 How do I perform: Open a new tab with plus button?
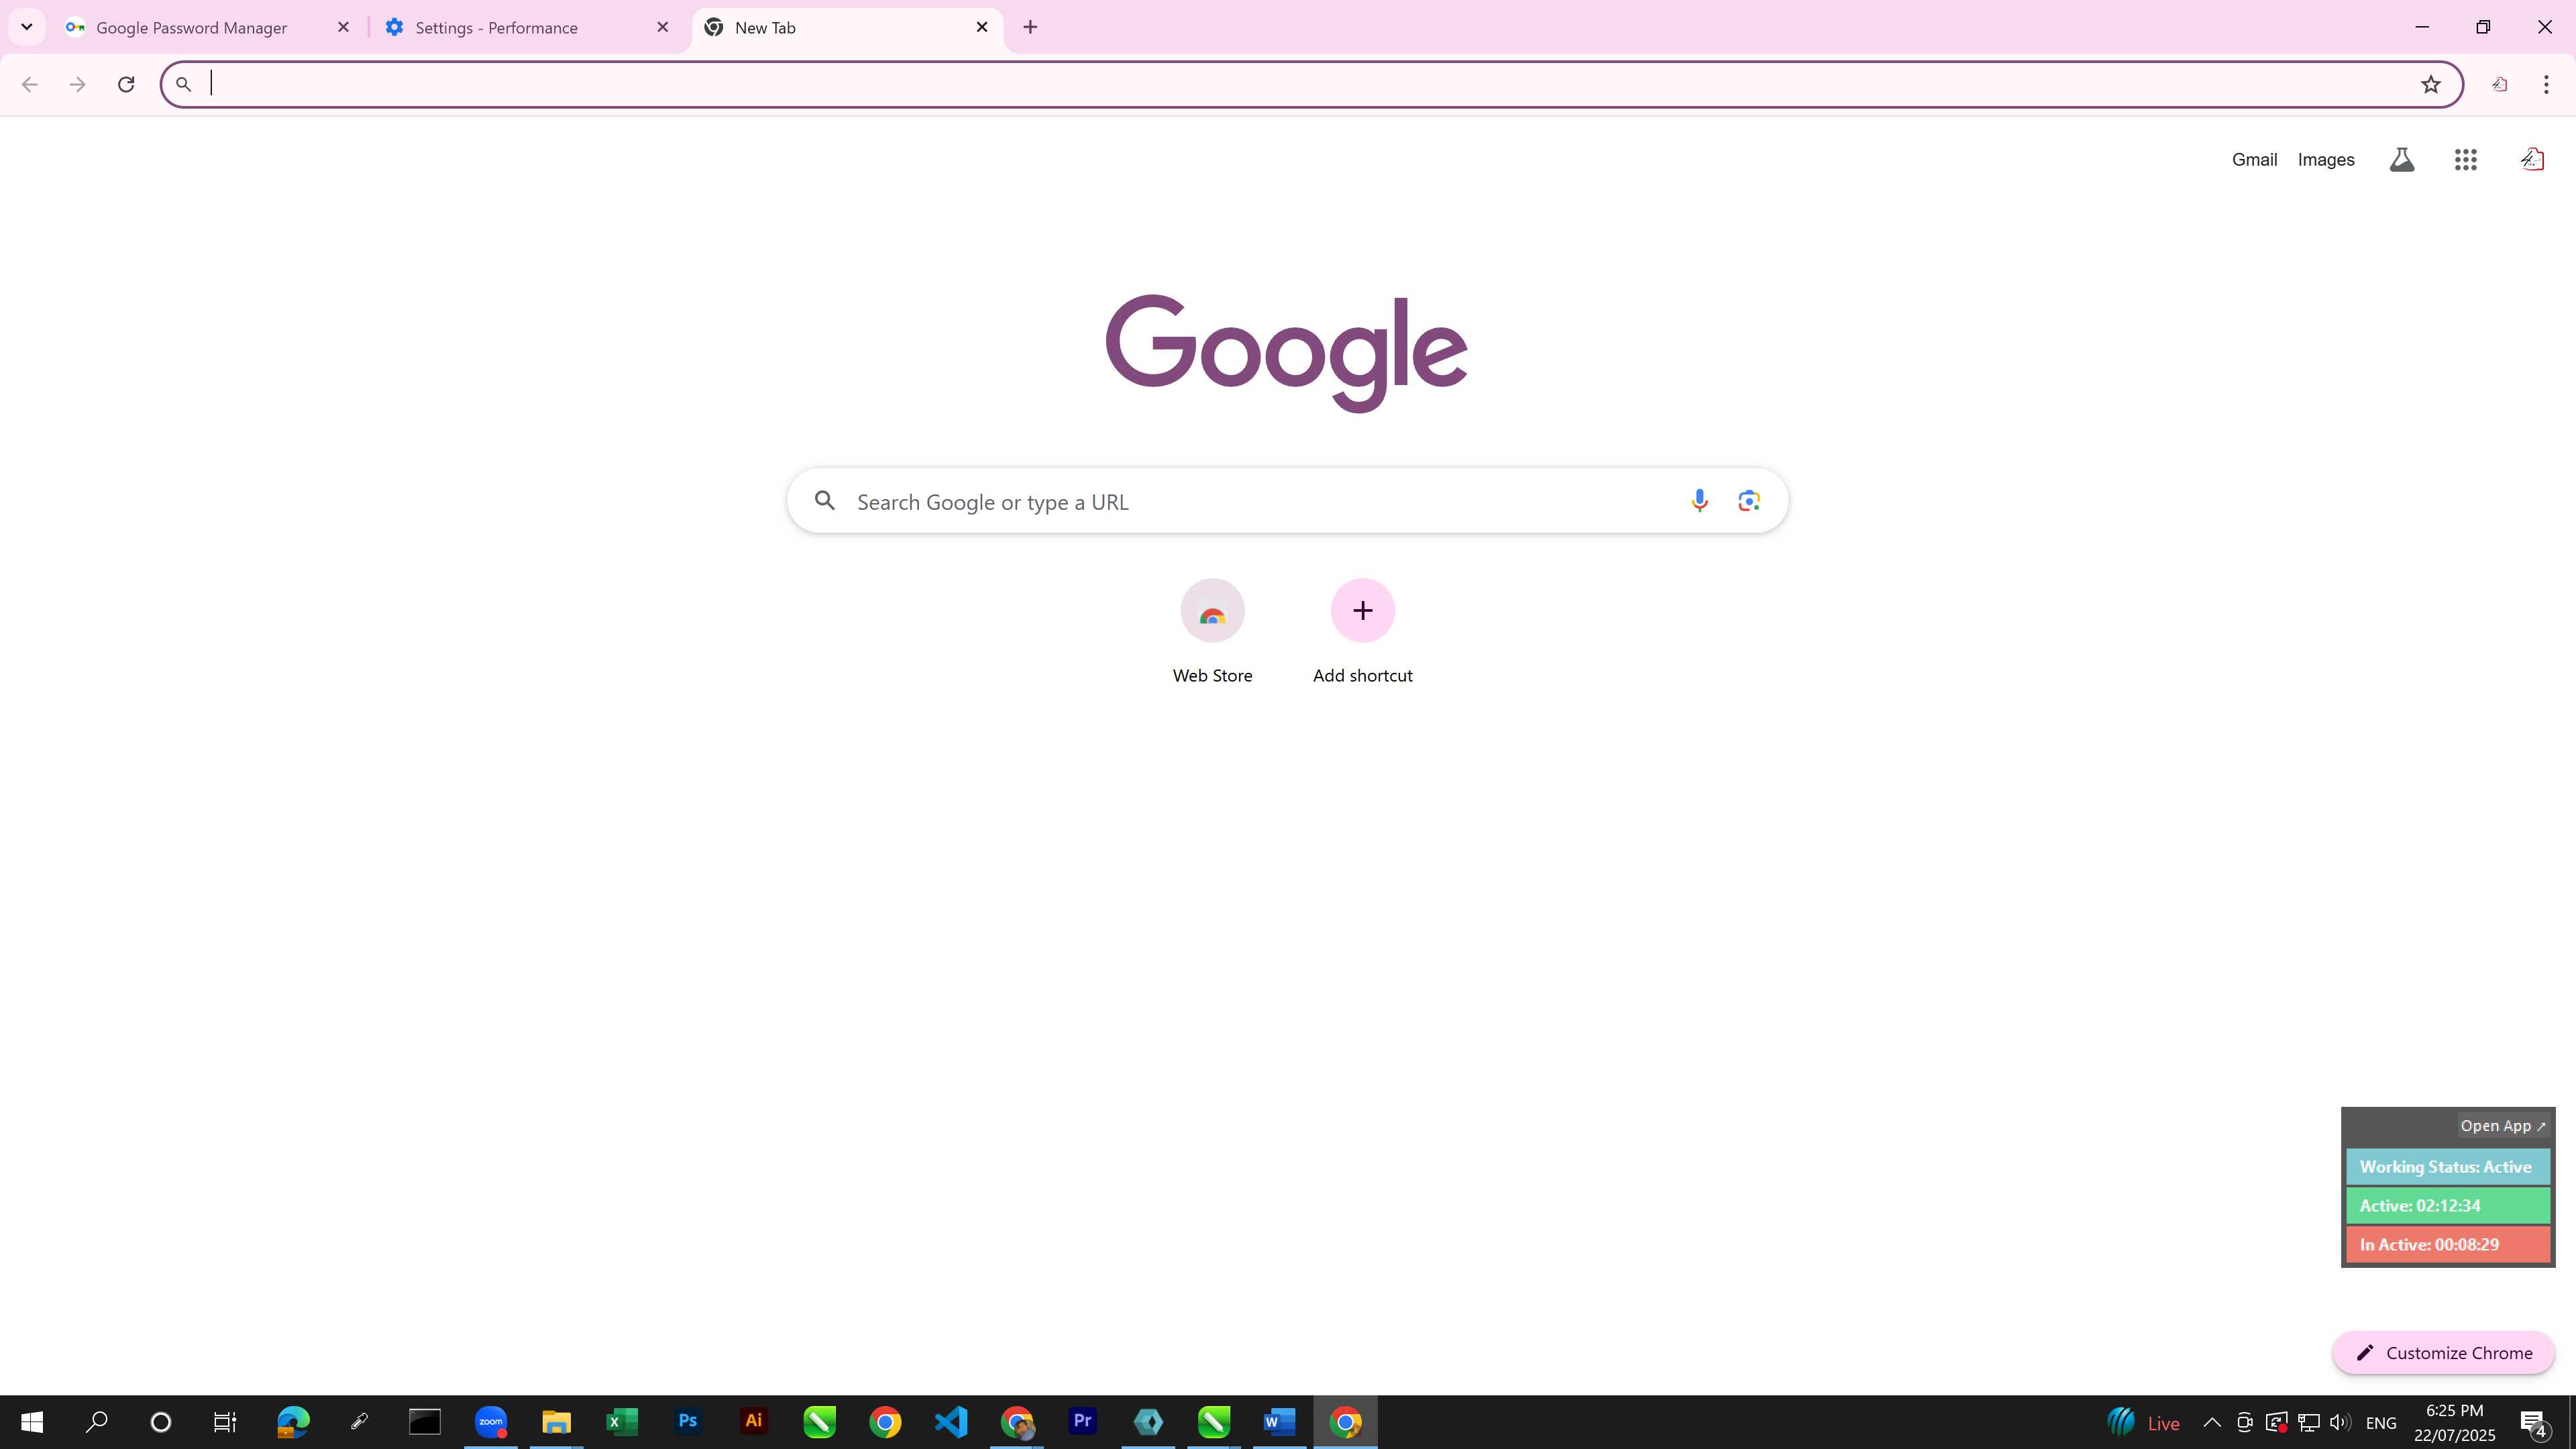coord(1030,27)
